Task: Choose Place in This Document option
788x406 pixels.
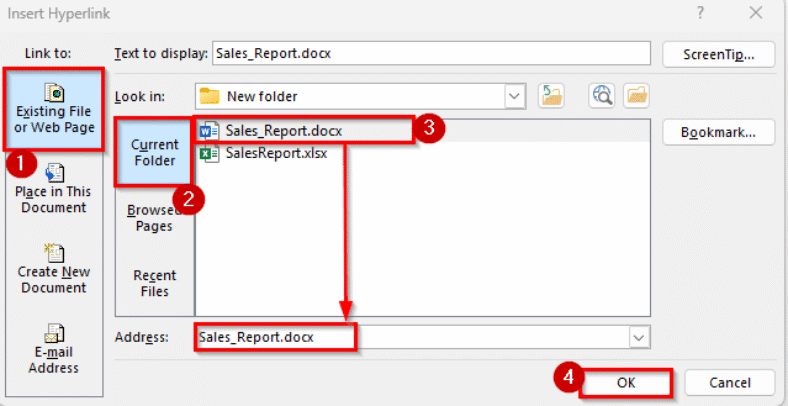Action: click(x=54, y=189)
